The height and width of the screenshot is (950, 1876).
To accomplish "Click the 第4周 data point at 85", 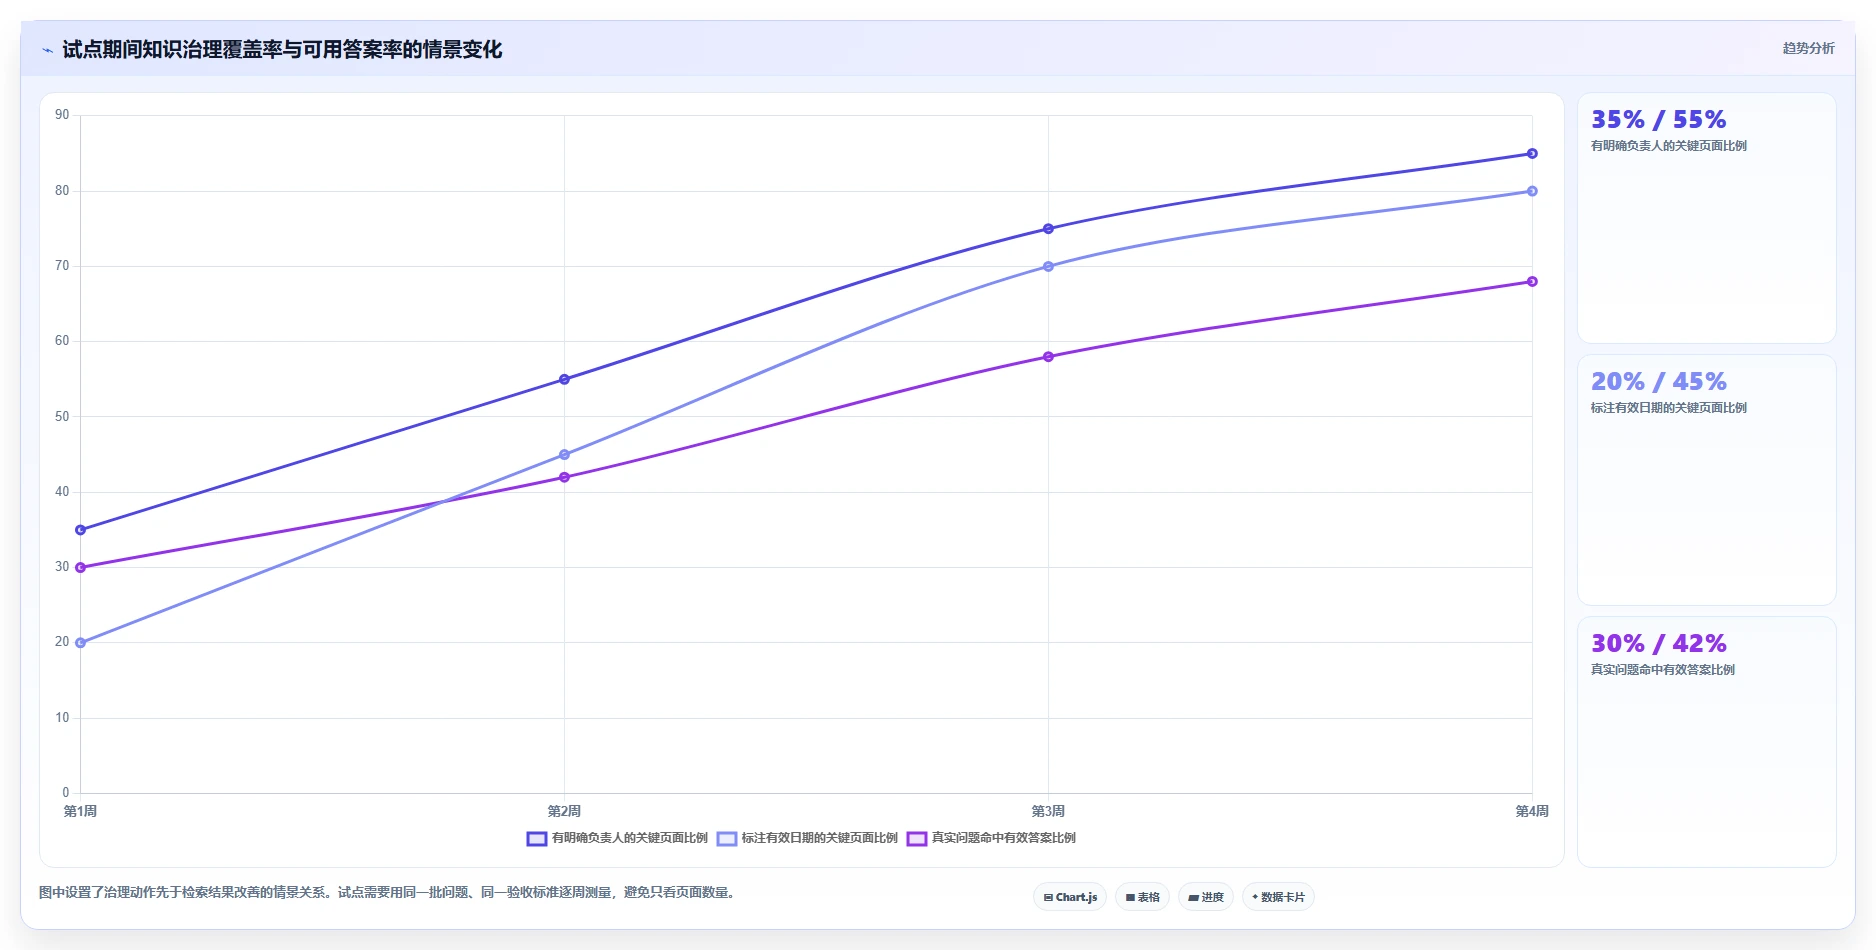I will 1532,154.
